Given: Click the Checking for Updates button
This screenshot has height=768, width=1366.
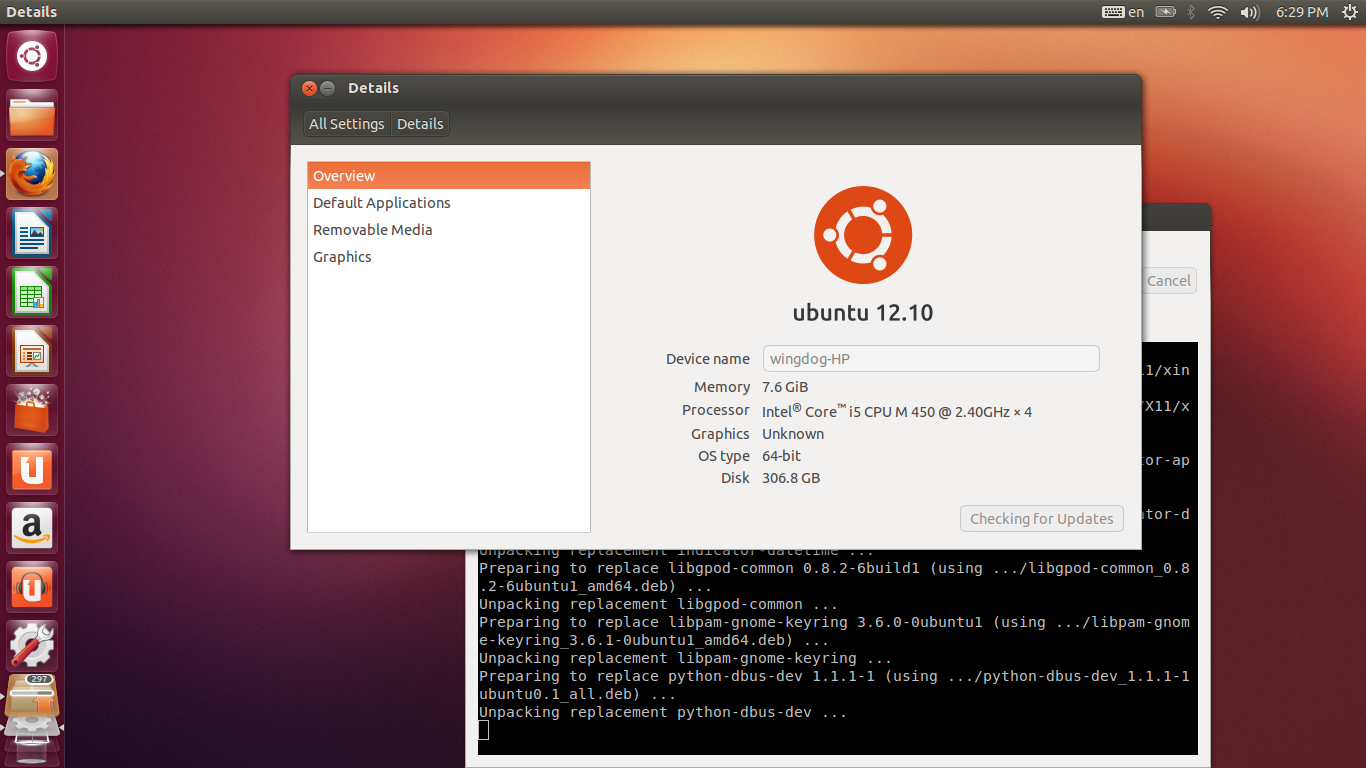Looking at the screenshot, I should 1041,519.
